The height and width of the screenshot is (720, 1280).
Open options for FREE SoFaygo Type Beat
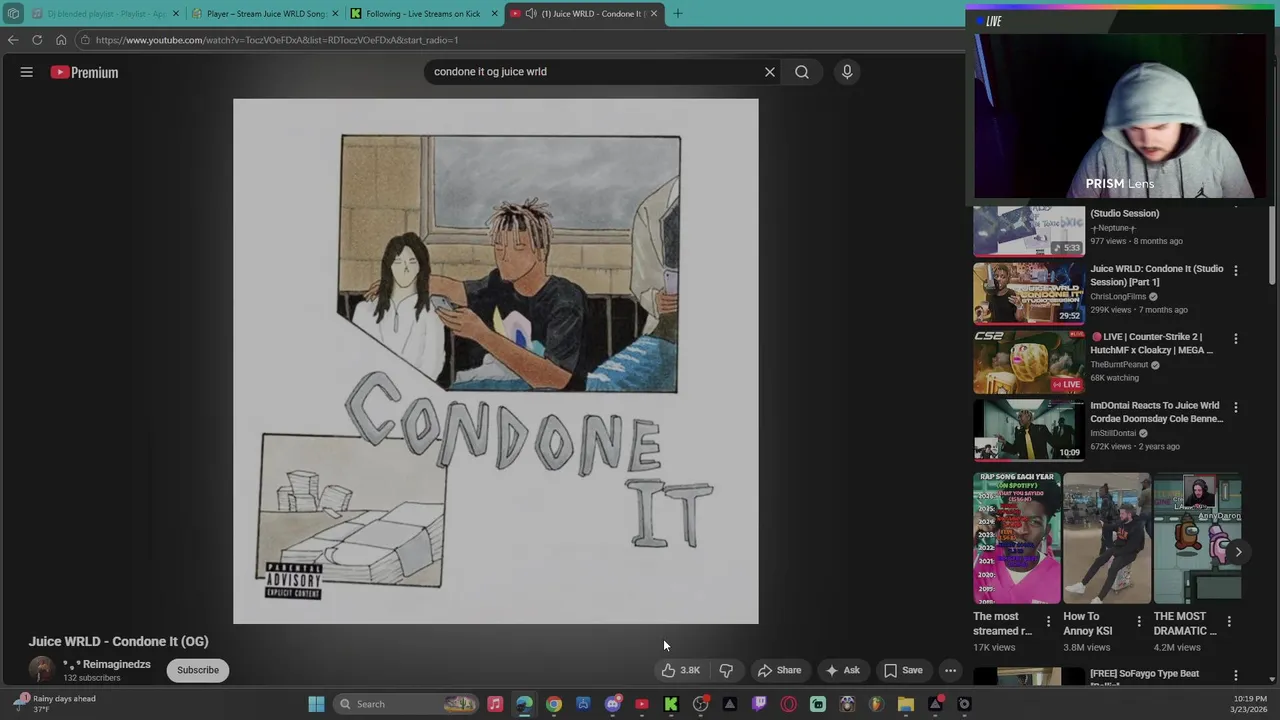(1236, 676)
